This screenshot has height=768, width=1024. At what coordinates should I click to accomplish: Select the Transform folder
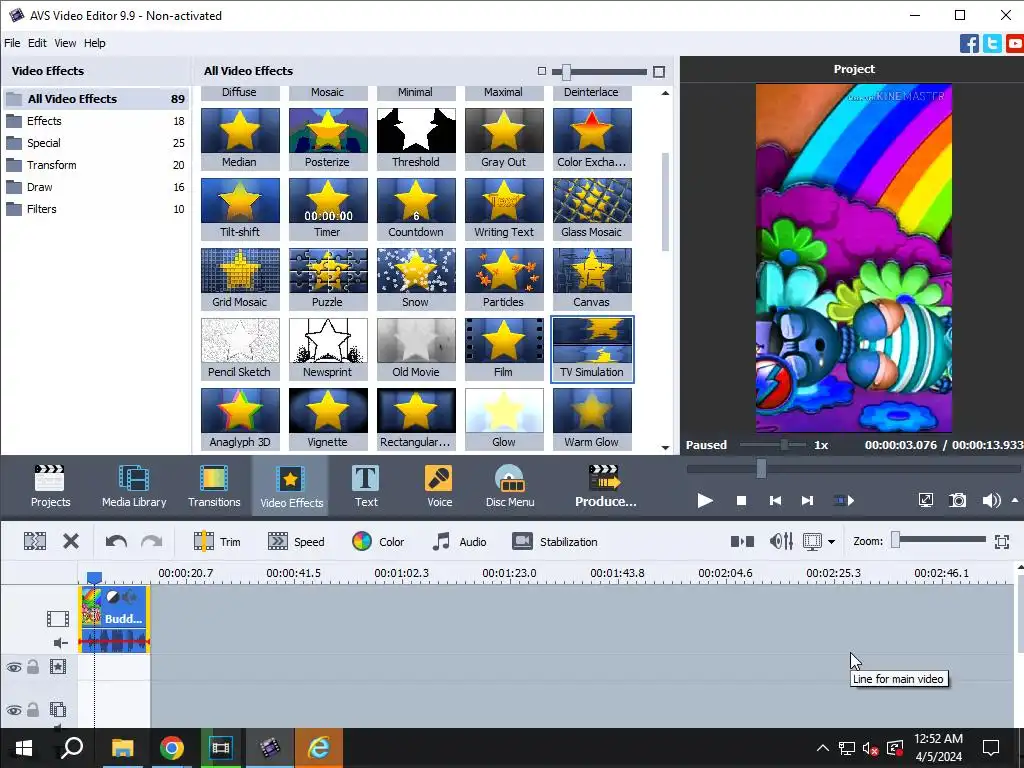pyautogui.click(x=95, y=165)
